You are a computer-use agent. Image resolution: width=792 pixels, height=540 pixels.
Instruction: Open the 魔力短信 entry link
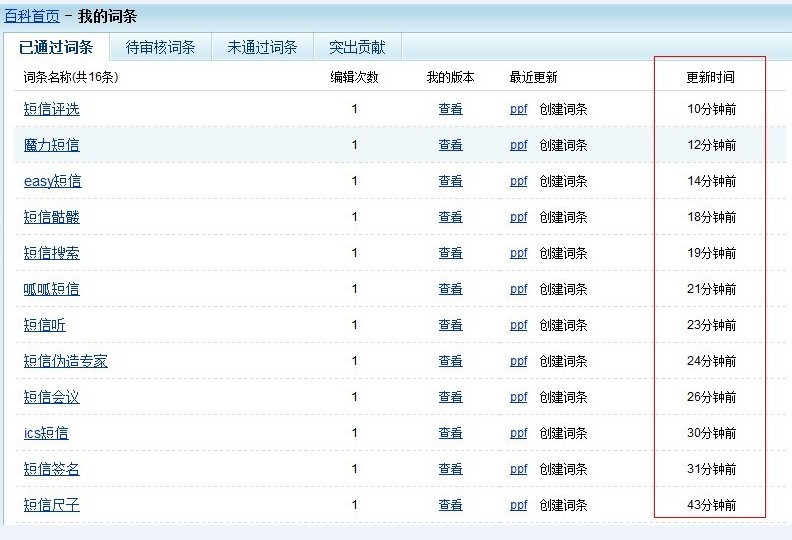tap(51, 145)
